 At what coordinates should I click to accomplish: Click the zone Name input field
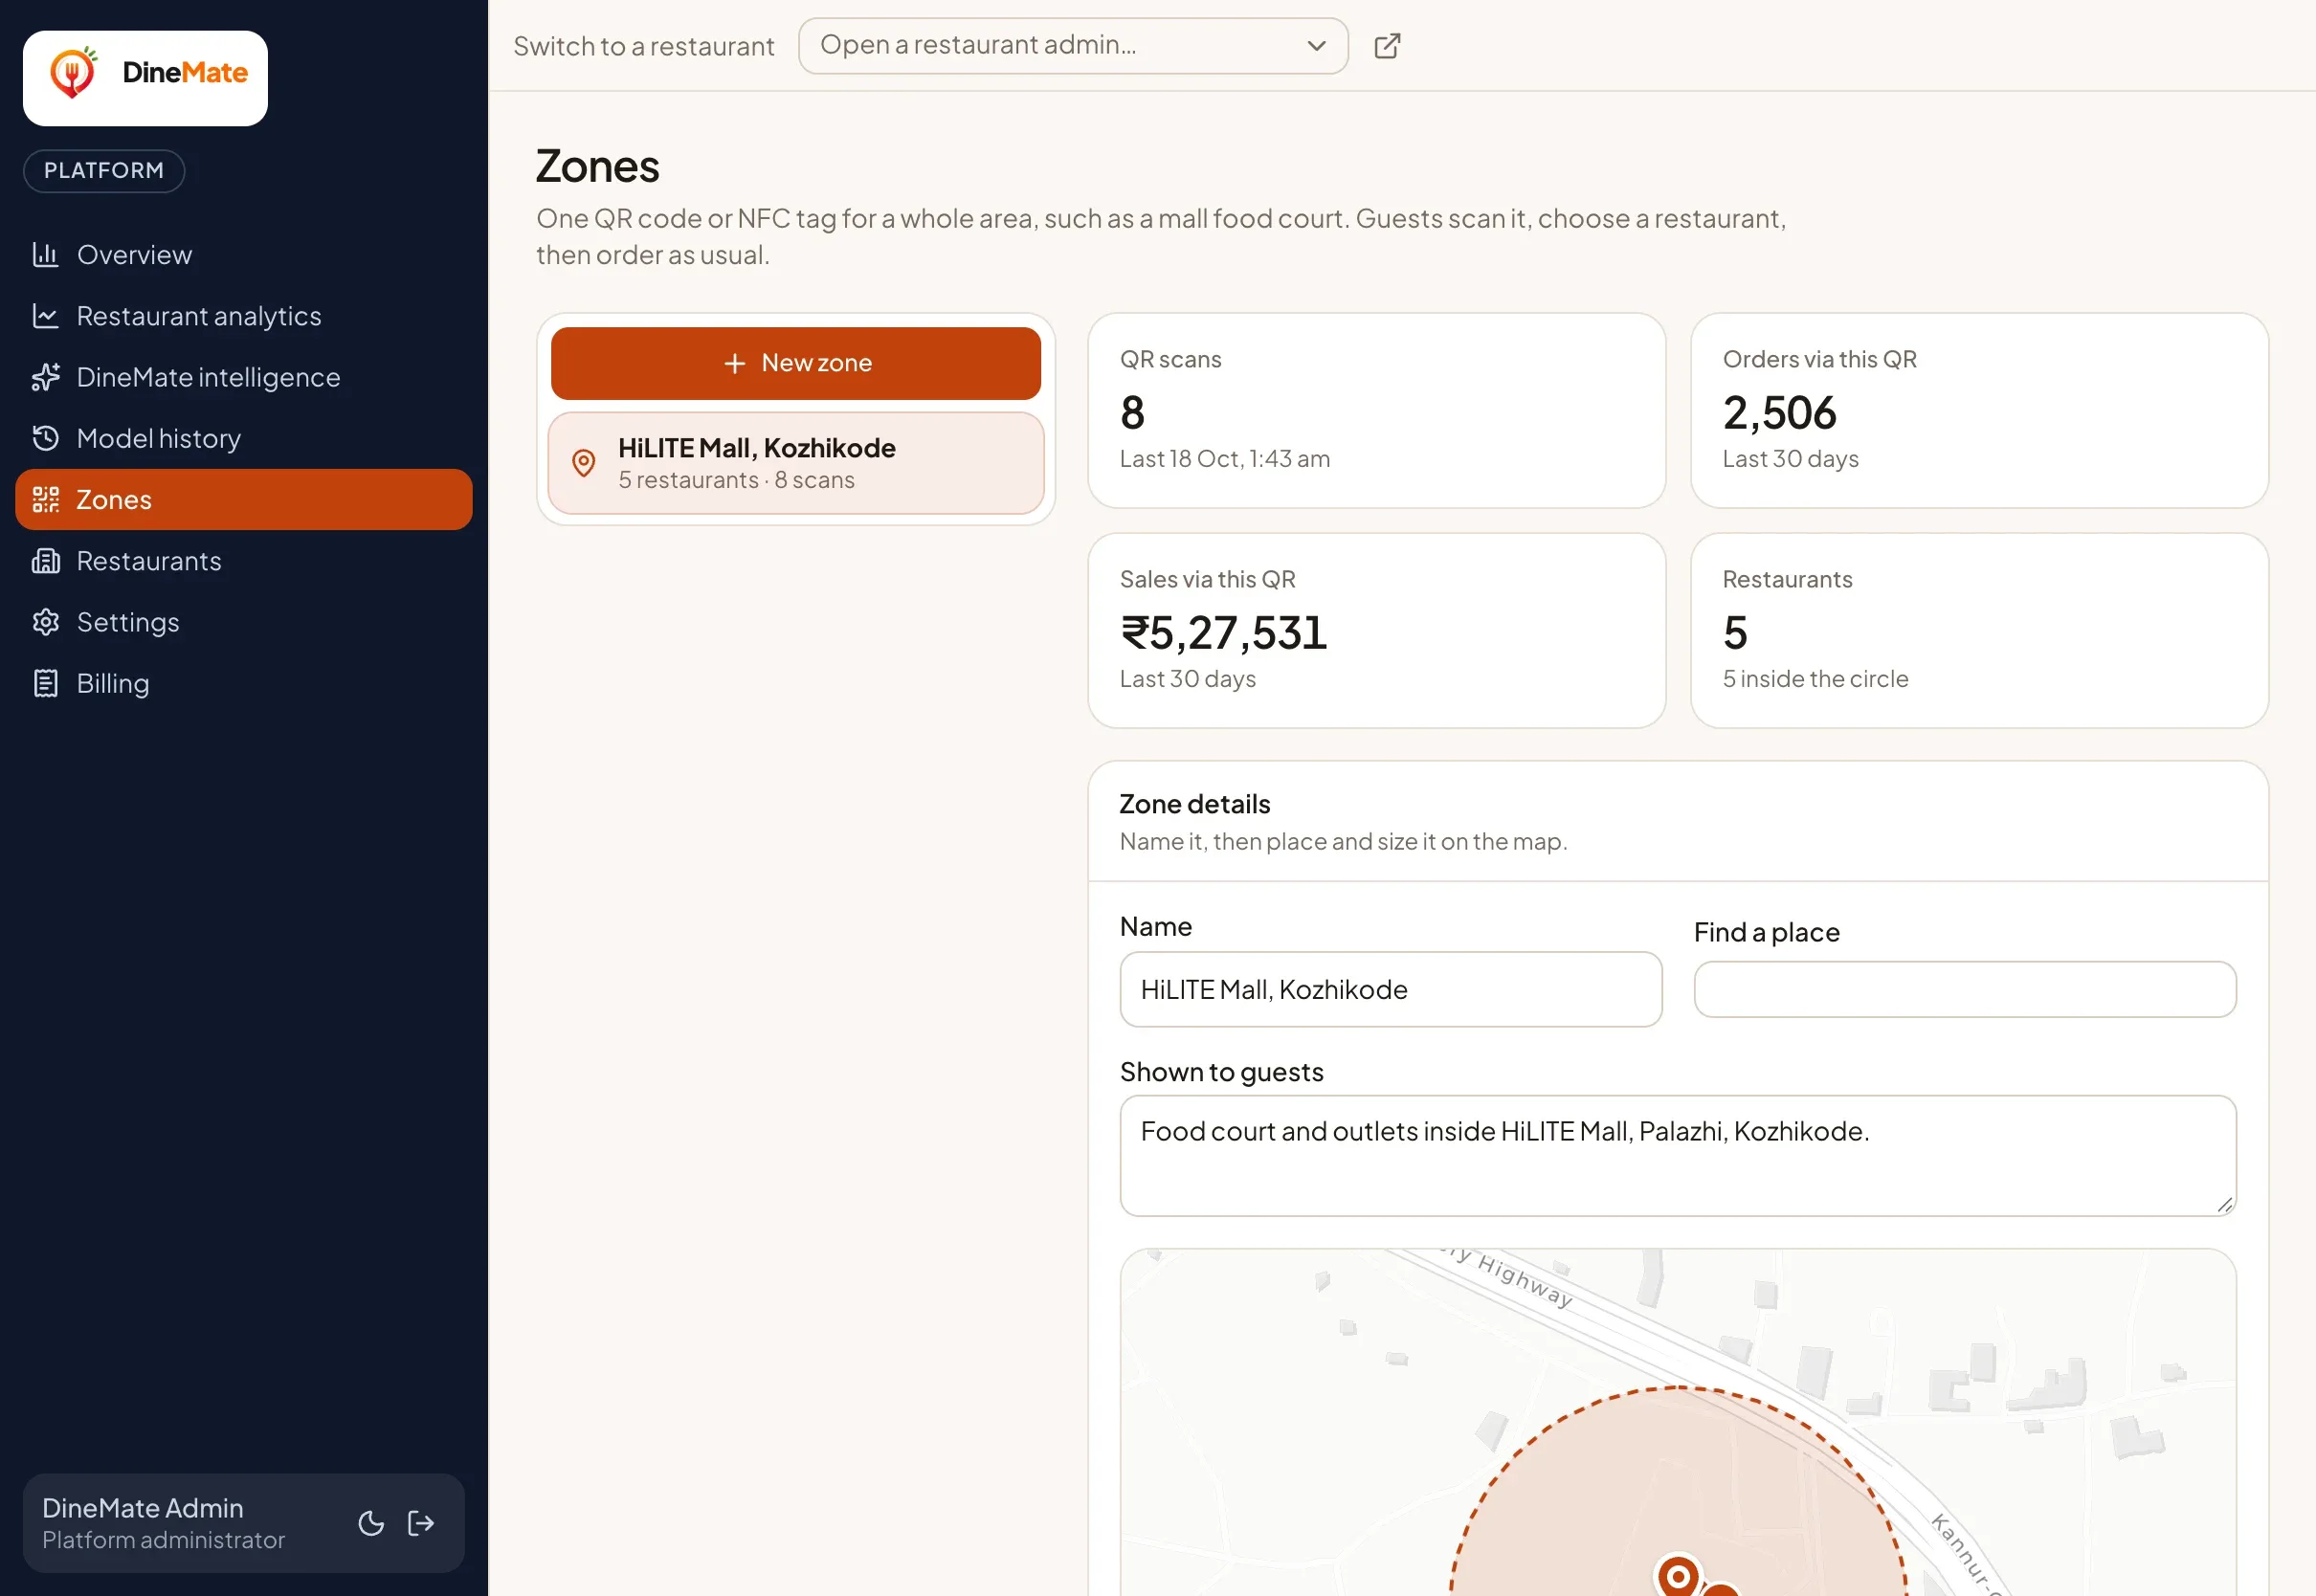(1391, 989)
